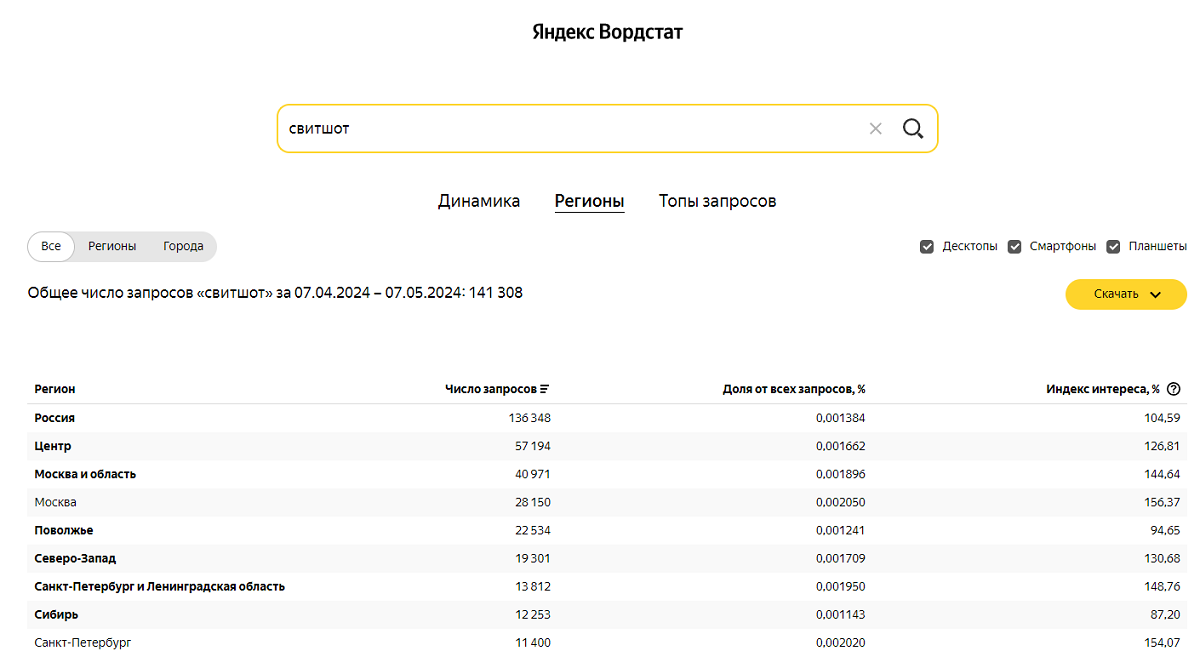Screen dimensions: 1200x651
Task: Clear the search field with X icon
Action: click(876, 129)
